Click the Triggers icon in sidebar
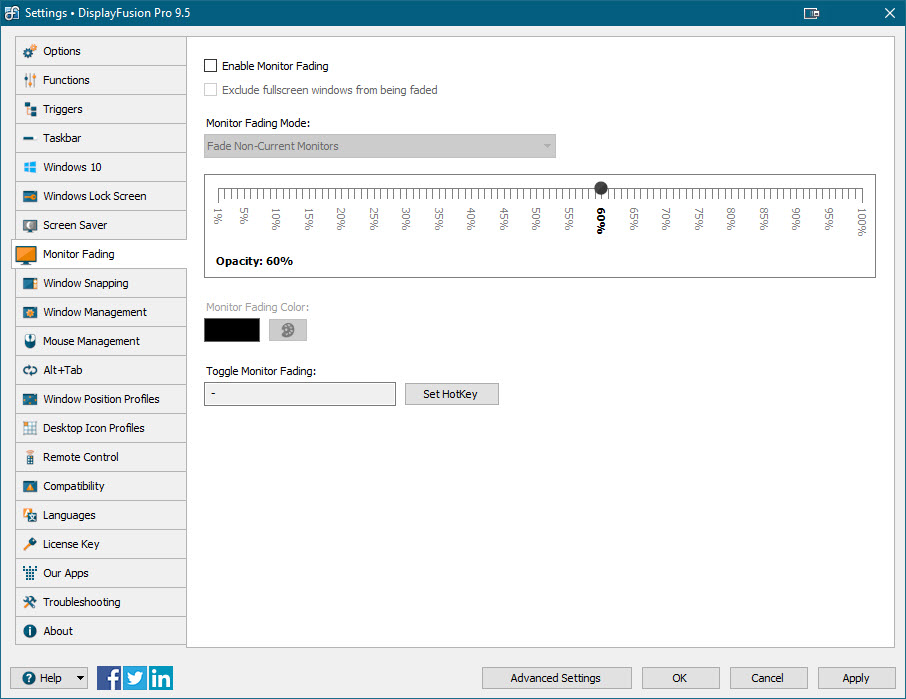The image size is (906, 699). tap(30, 109)
